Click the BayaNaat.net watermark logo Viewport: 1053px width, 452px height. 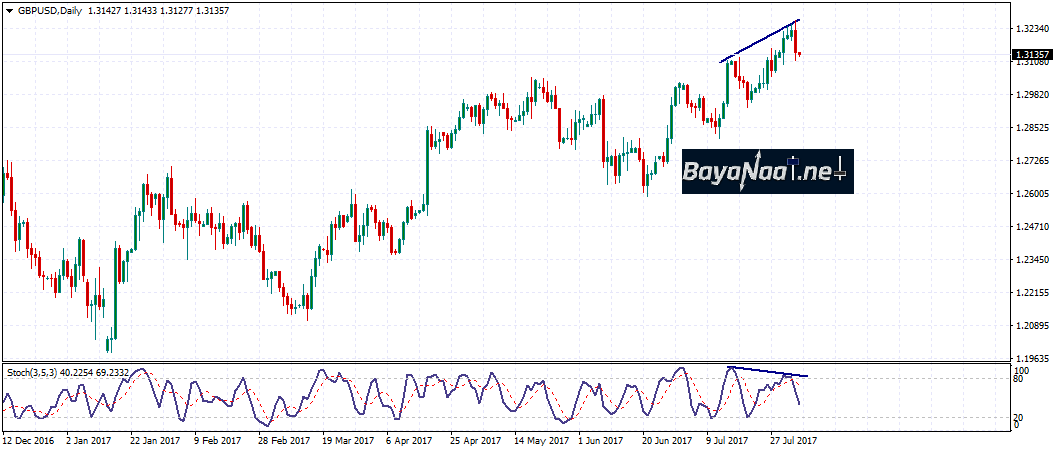coord(767,172)
